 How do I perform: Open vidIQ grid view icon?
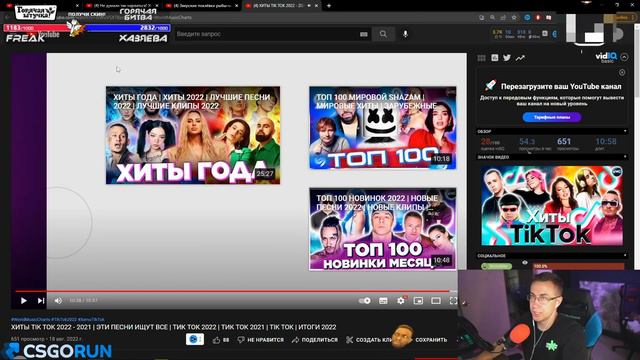tap(482, 58)
